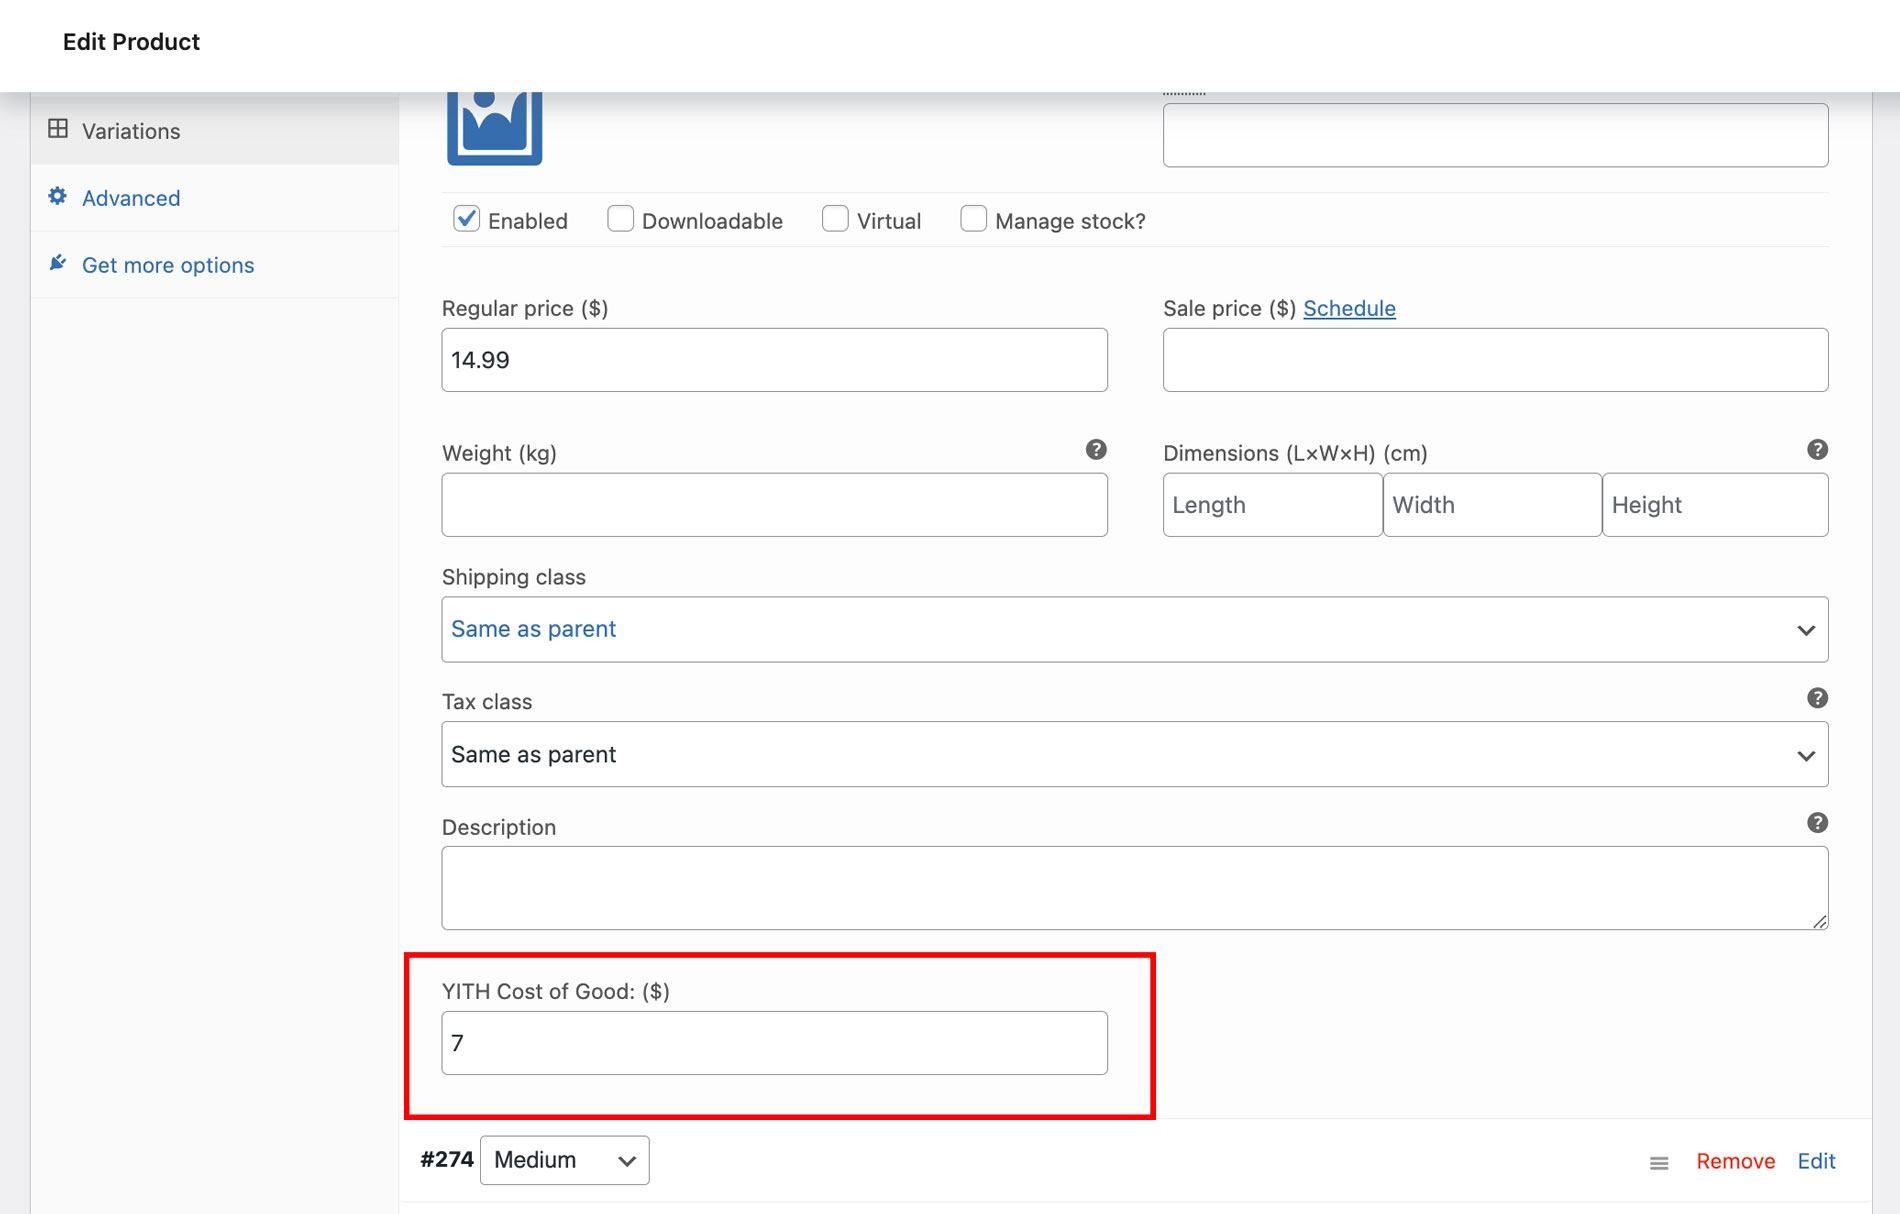Click the drag-handle icon for variation #274
Screen dimensions: 1900x1214
pos(1659,1162)
